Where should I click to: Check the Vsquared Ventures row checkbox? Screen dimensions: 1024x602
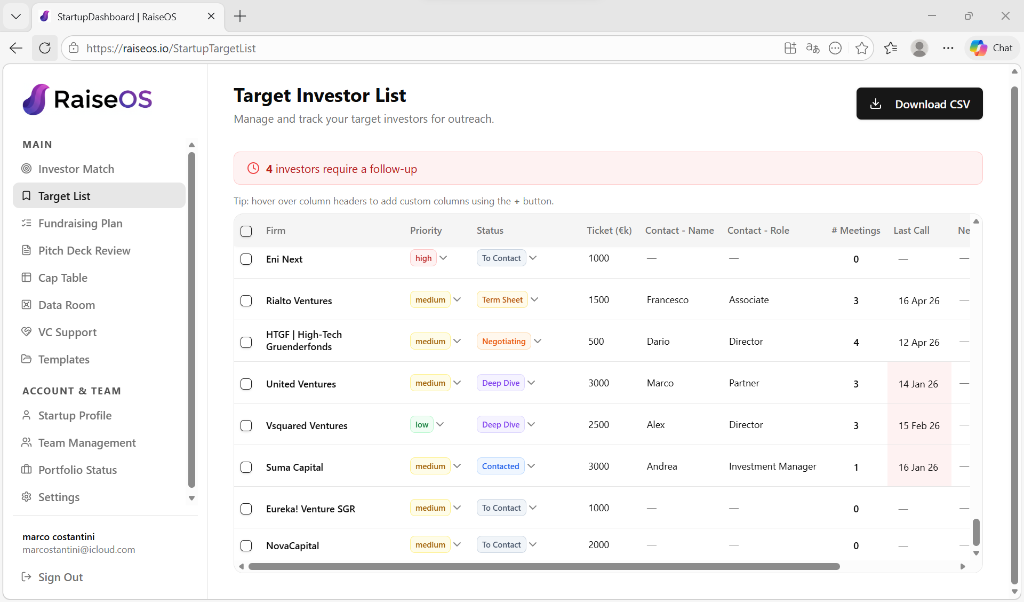pos(246,426)
